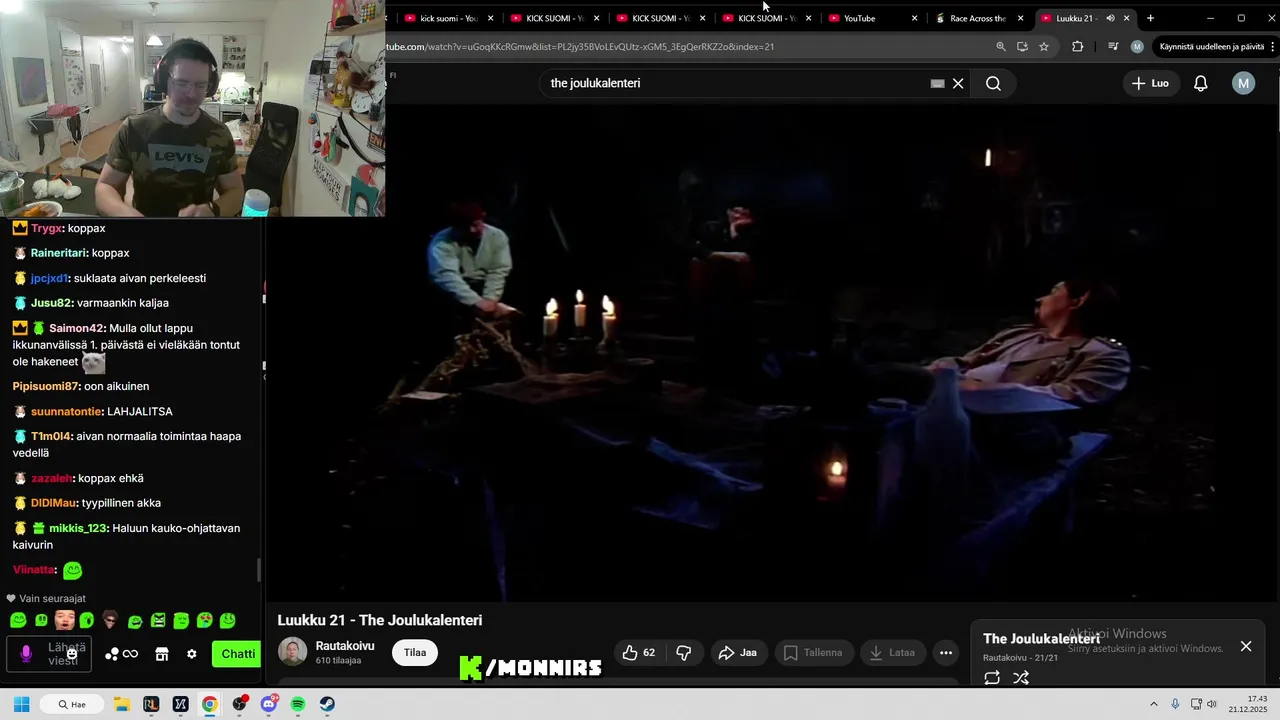The image size is (1280, 720).
Task: Open the Rautakoivu channel name link
Action: click(x=345, y=646)
